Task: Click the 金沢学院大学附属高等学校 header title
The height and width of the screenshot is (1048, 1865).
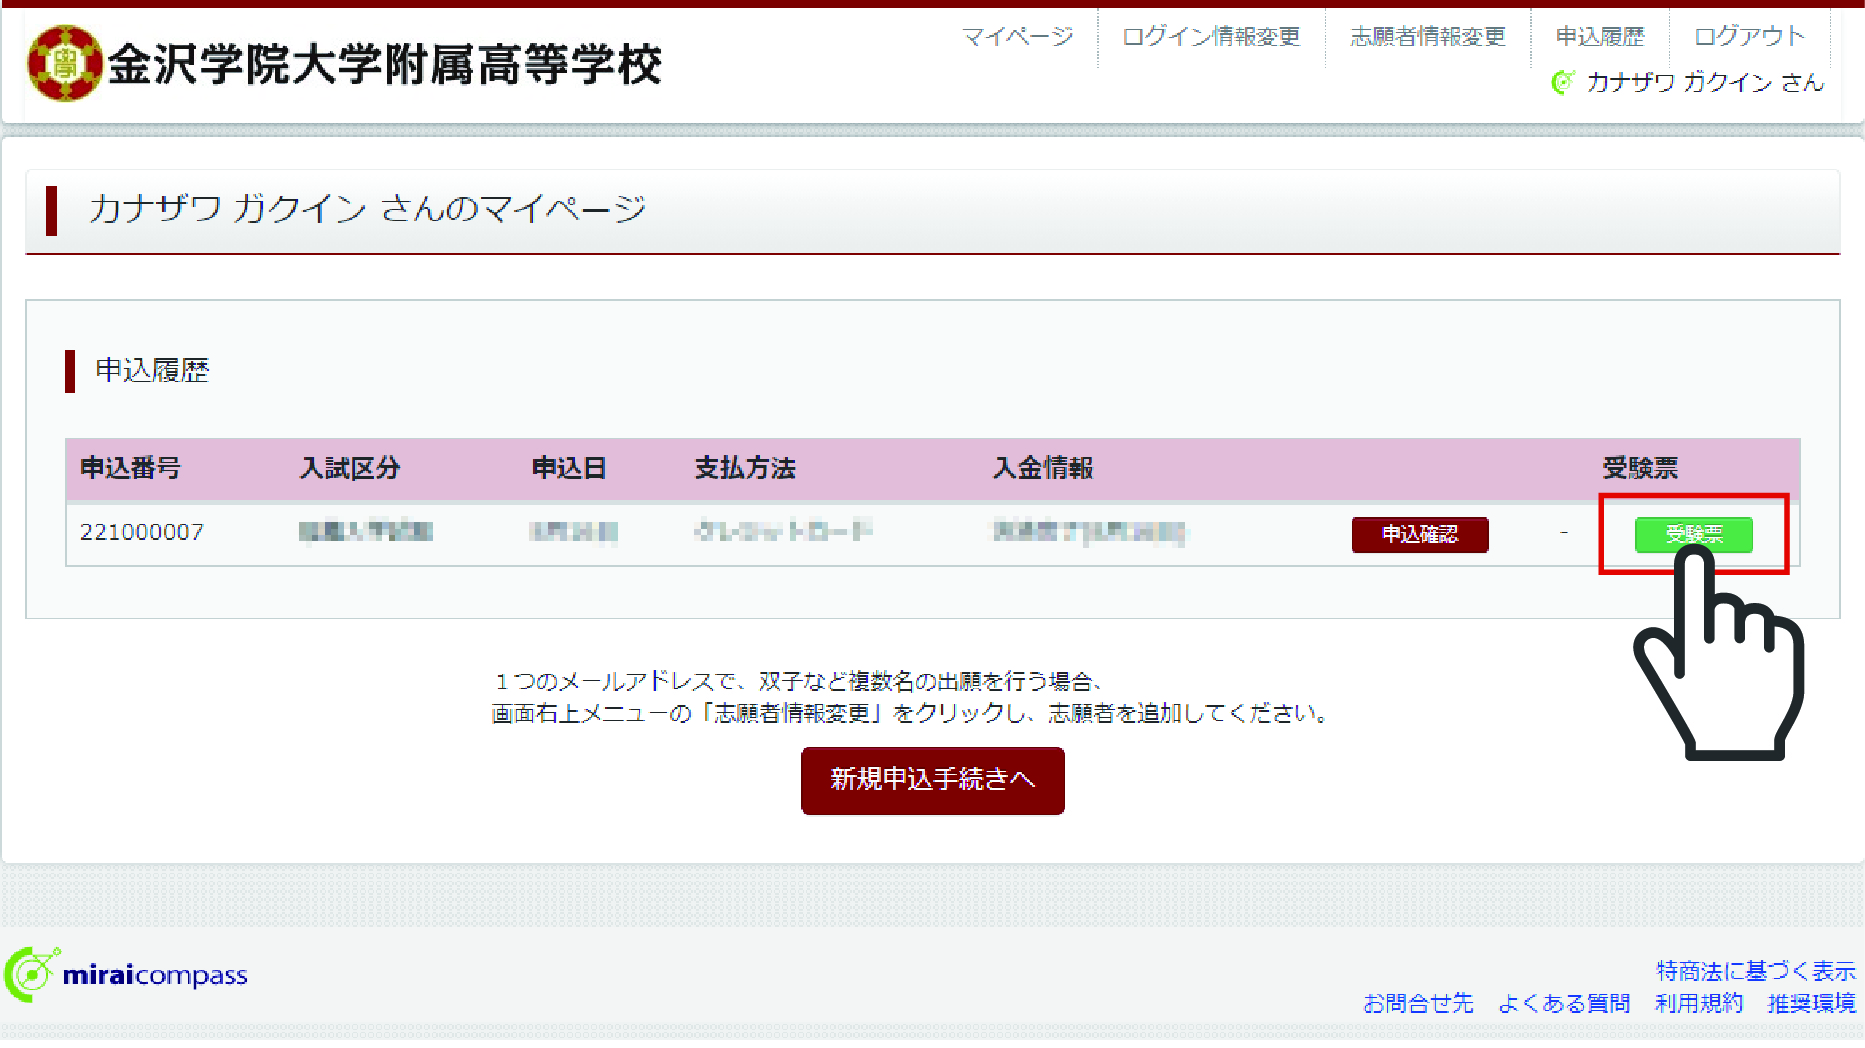Action: pyautogui.click(x=385, y=65)
